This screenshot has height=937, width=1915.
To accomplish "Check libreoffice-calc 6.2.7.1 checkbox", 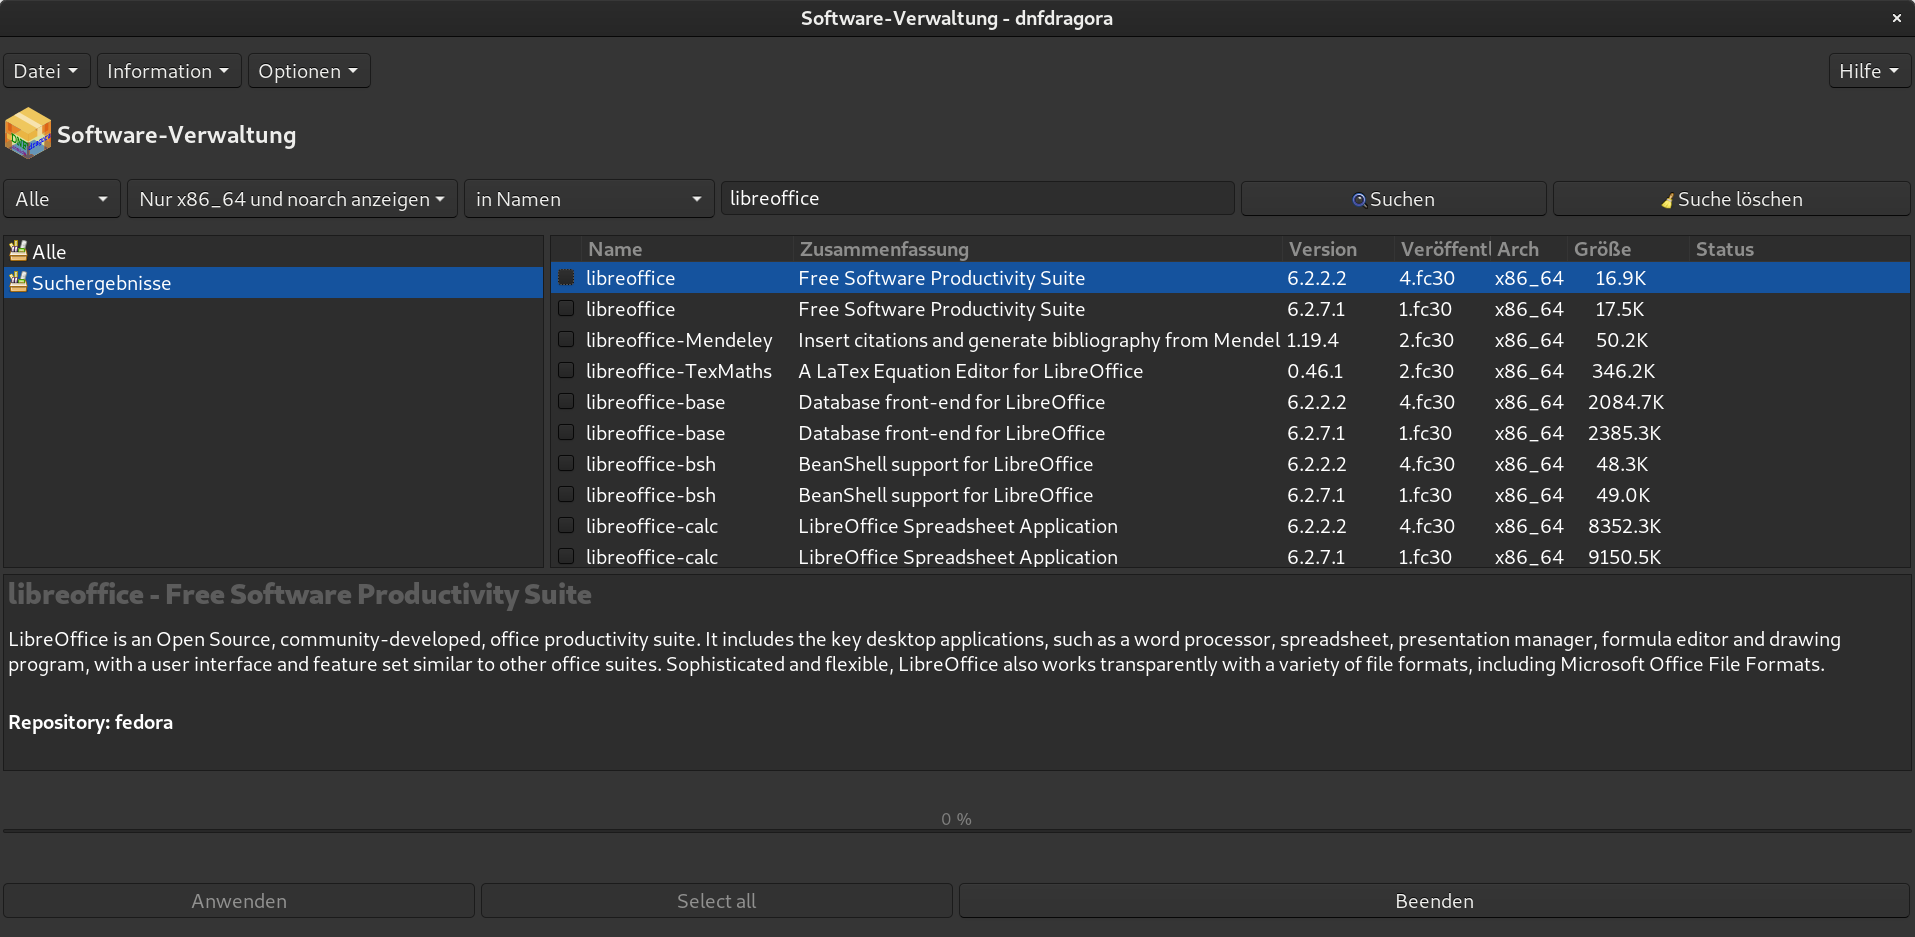I will point(566,556).
